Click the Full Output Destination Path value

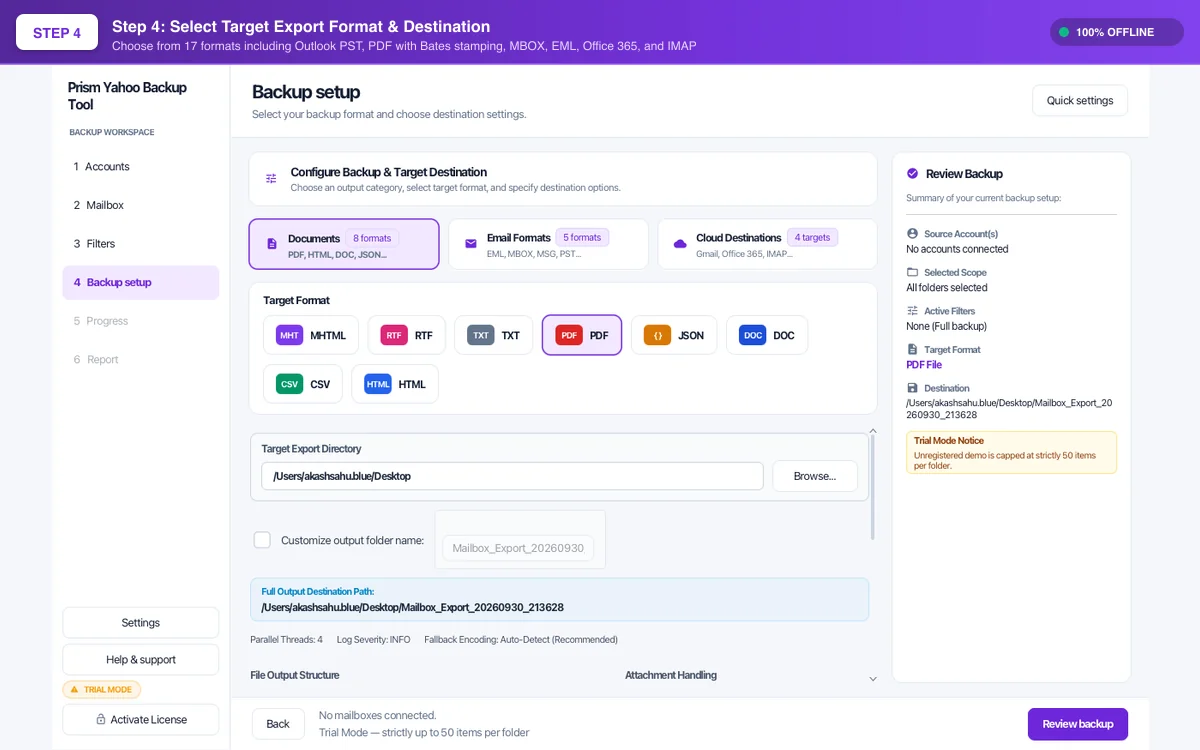tap(412, 607)
